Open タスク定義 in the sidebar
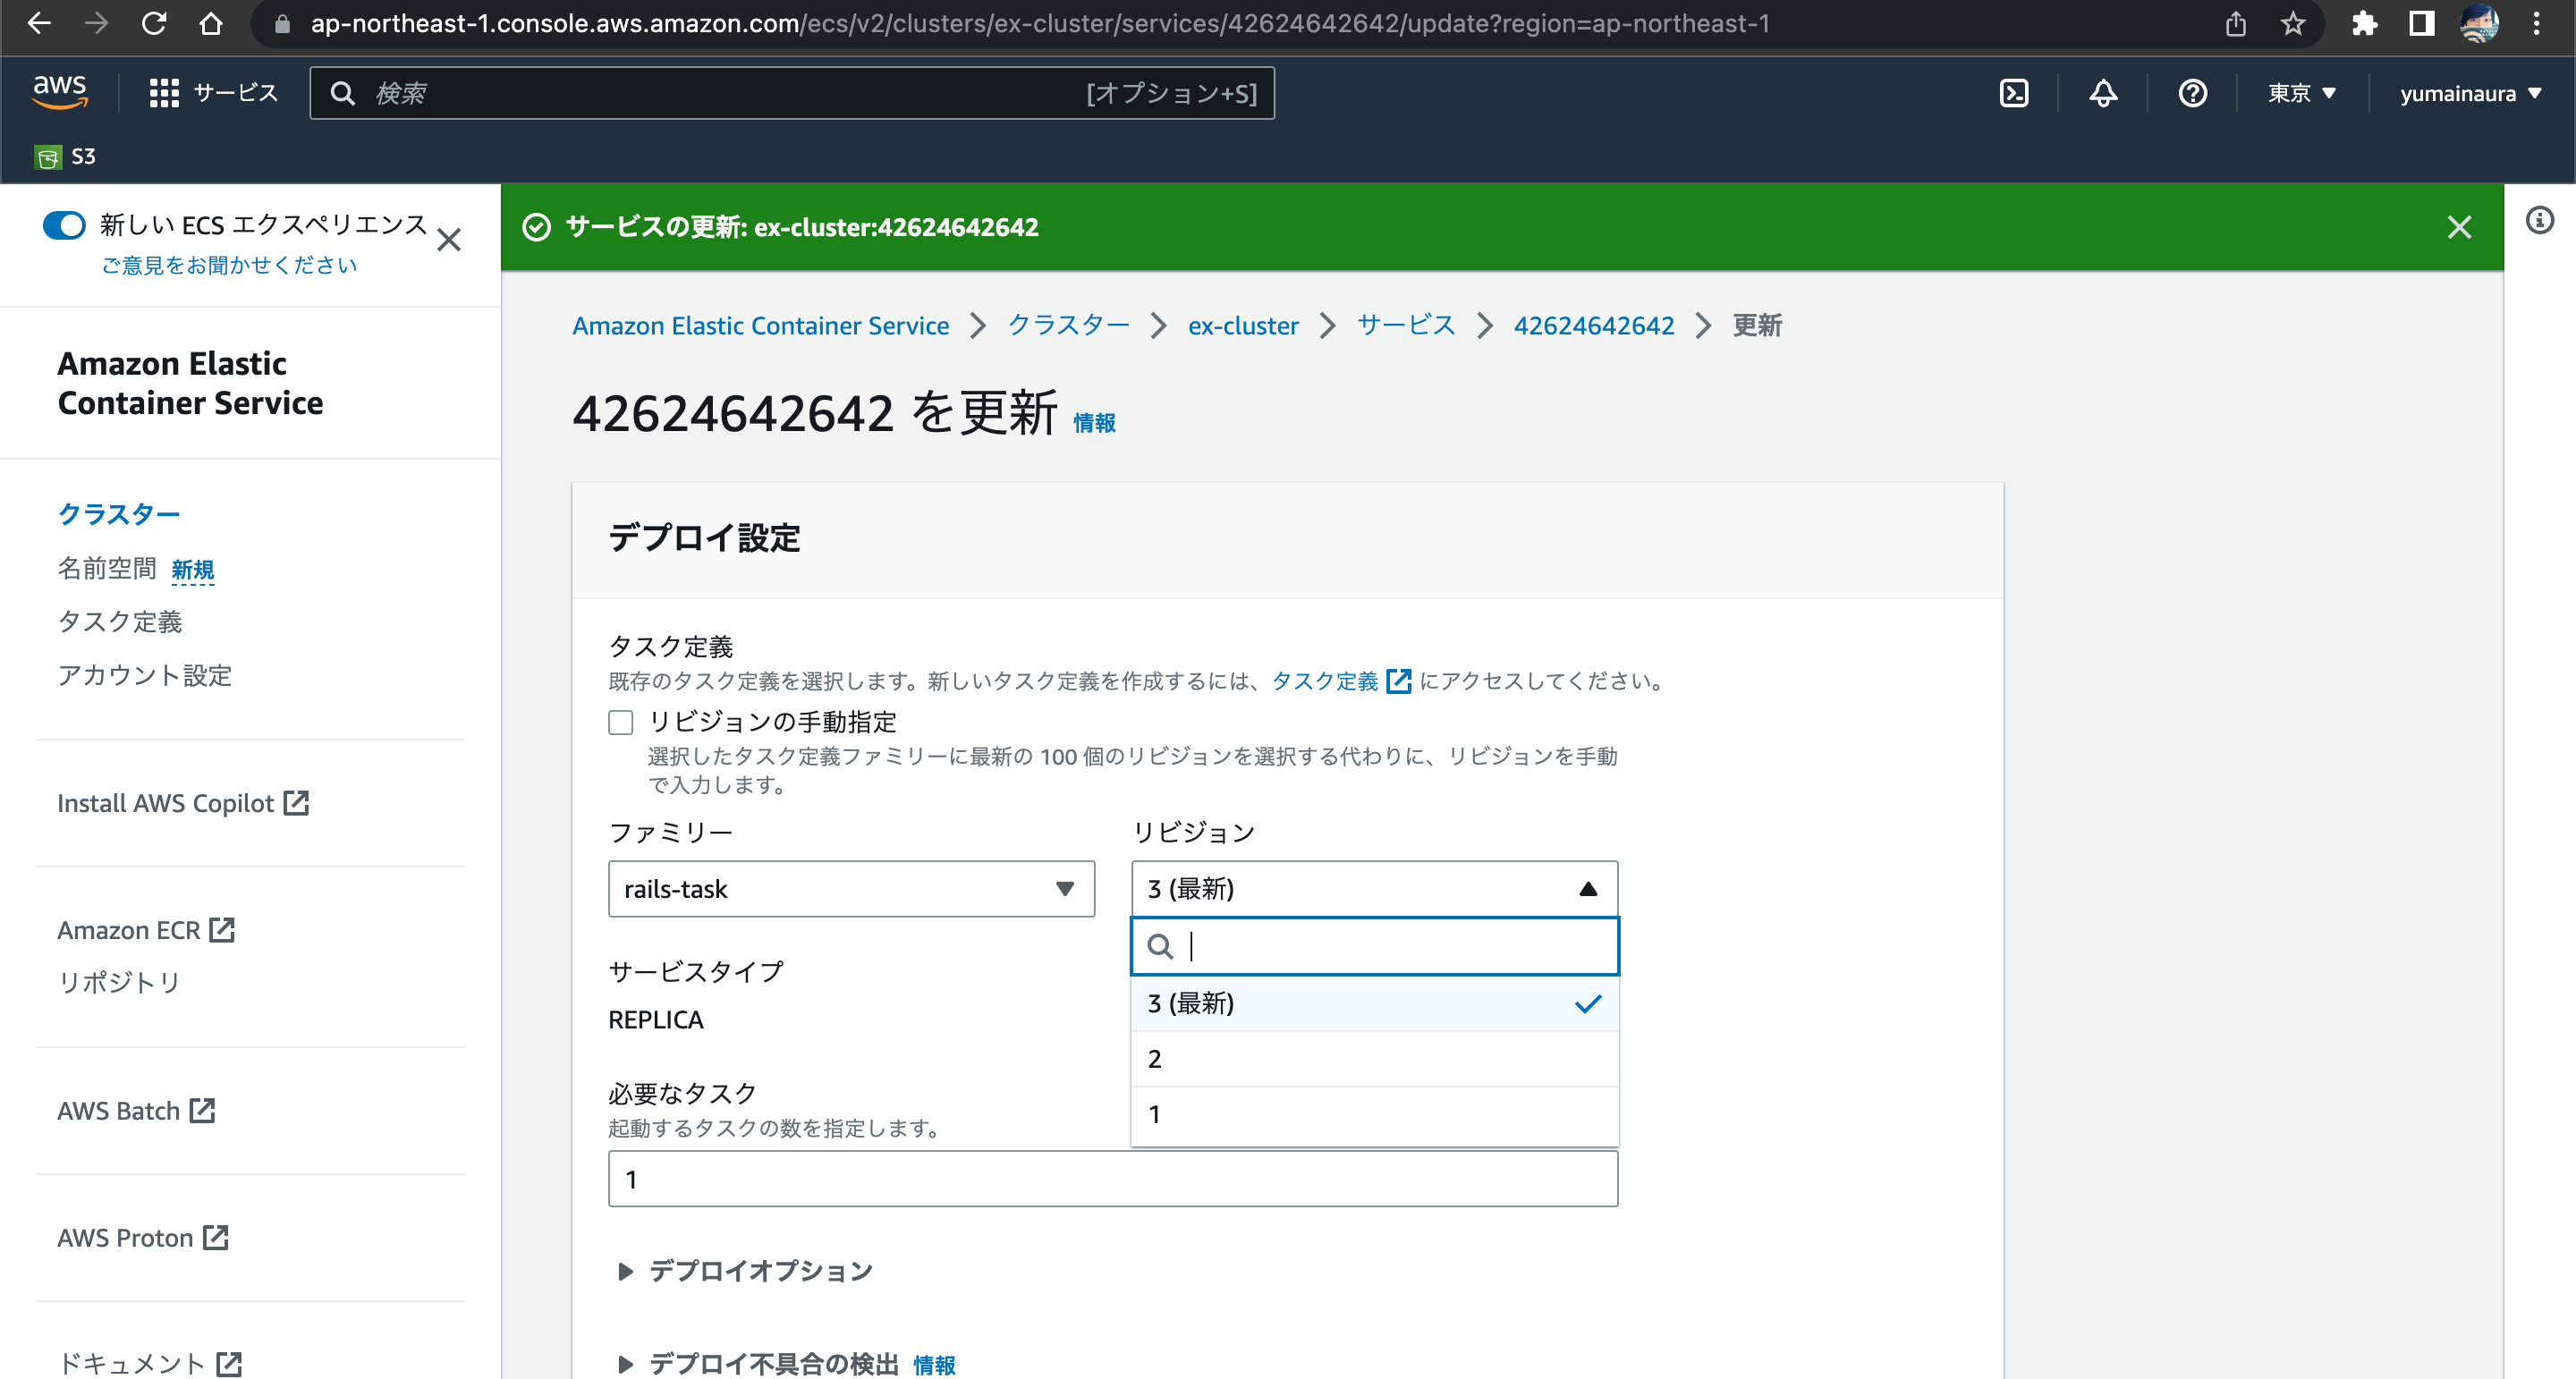2576x1379 pixels. tap(120, 622)
